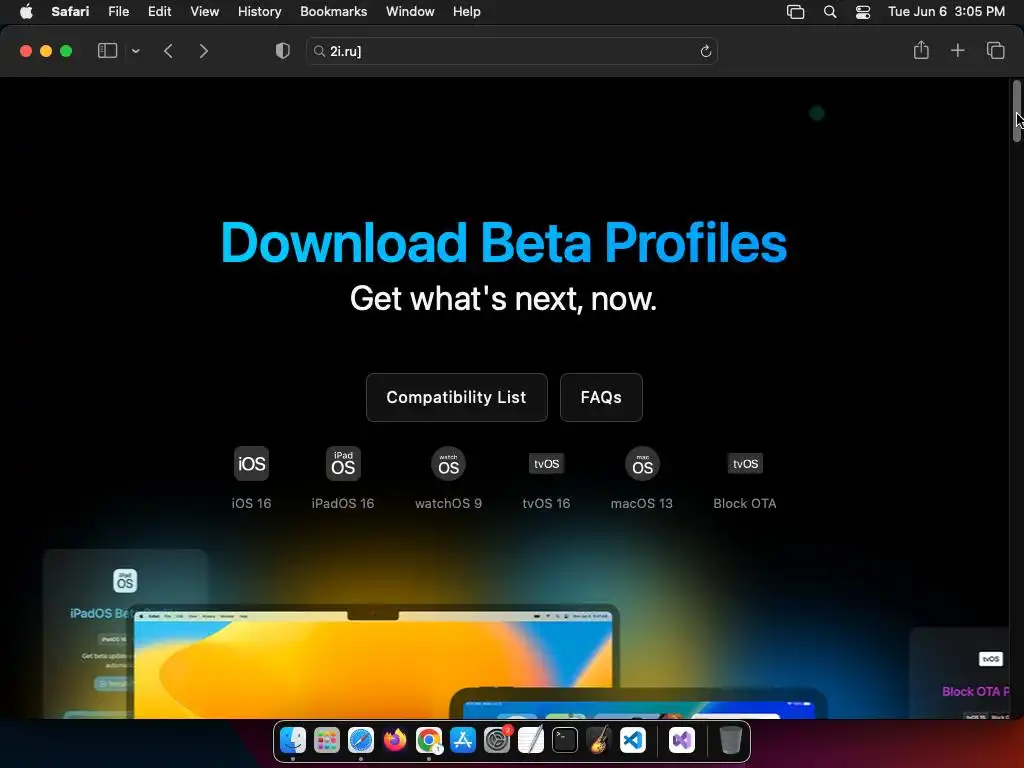Go forward with the forward arrow

[204, 51]
